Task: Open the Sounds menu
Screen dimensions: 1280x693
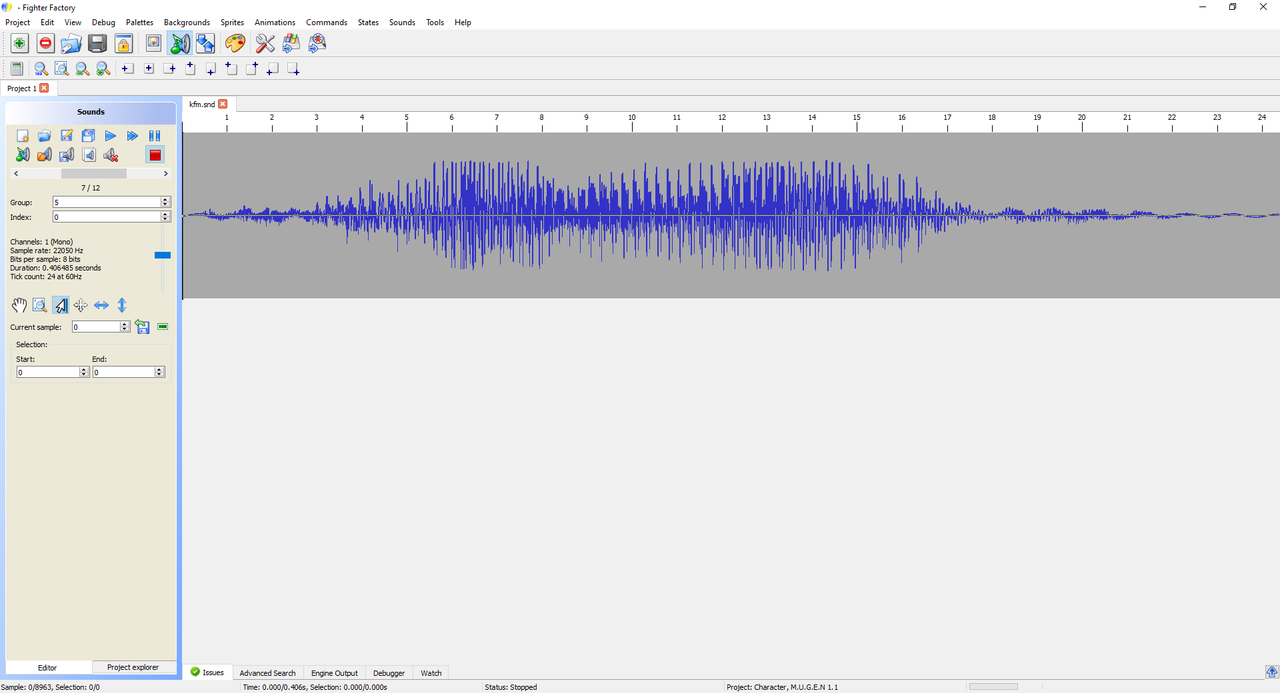Action: pyautogui.click(x=402, y=22)
